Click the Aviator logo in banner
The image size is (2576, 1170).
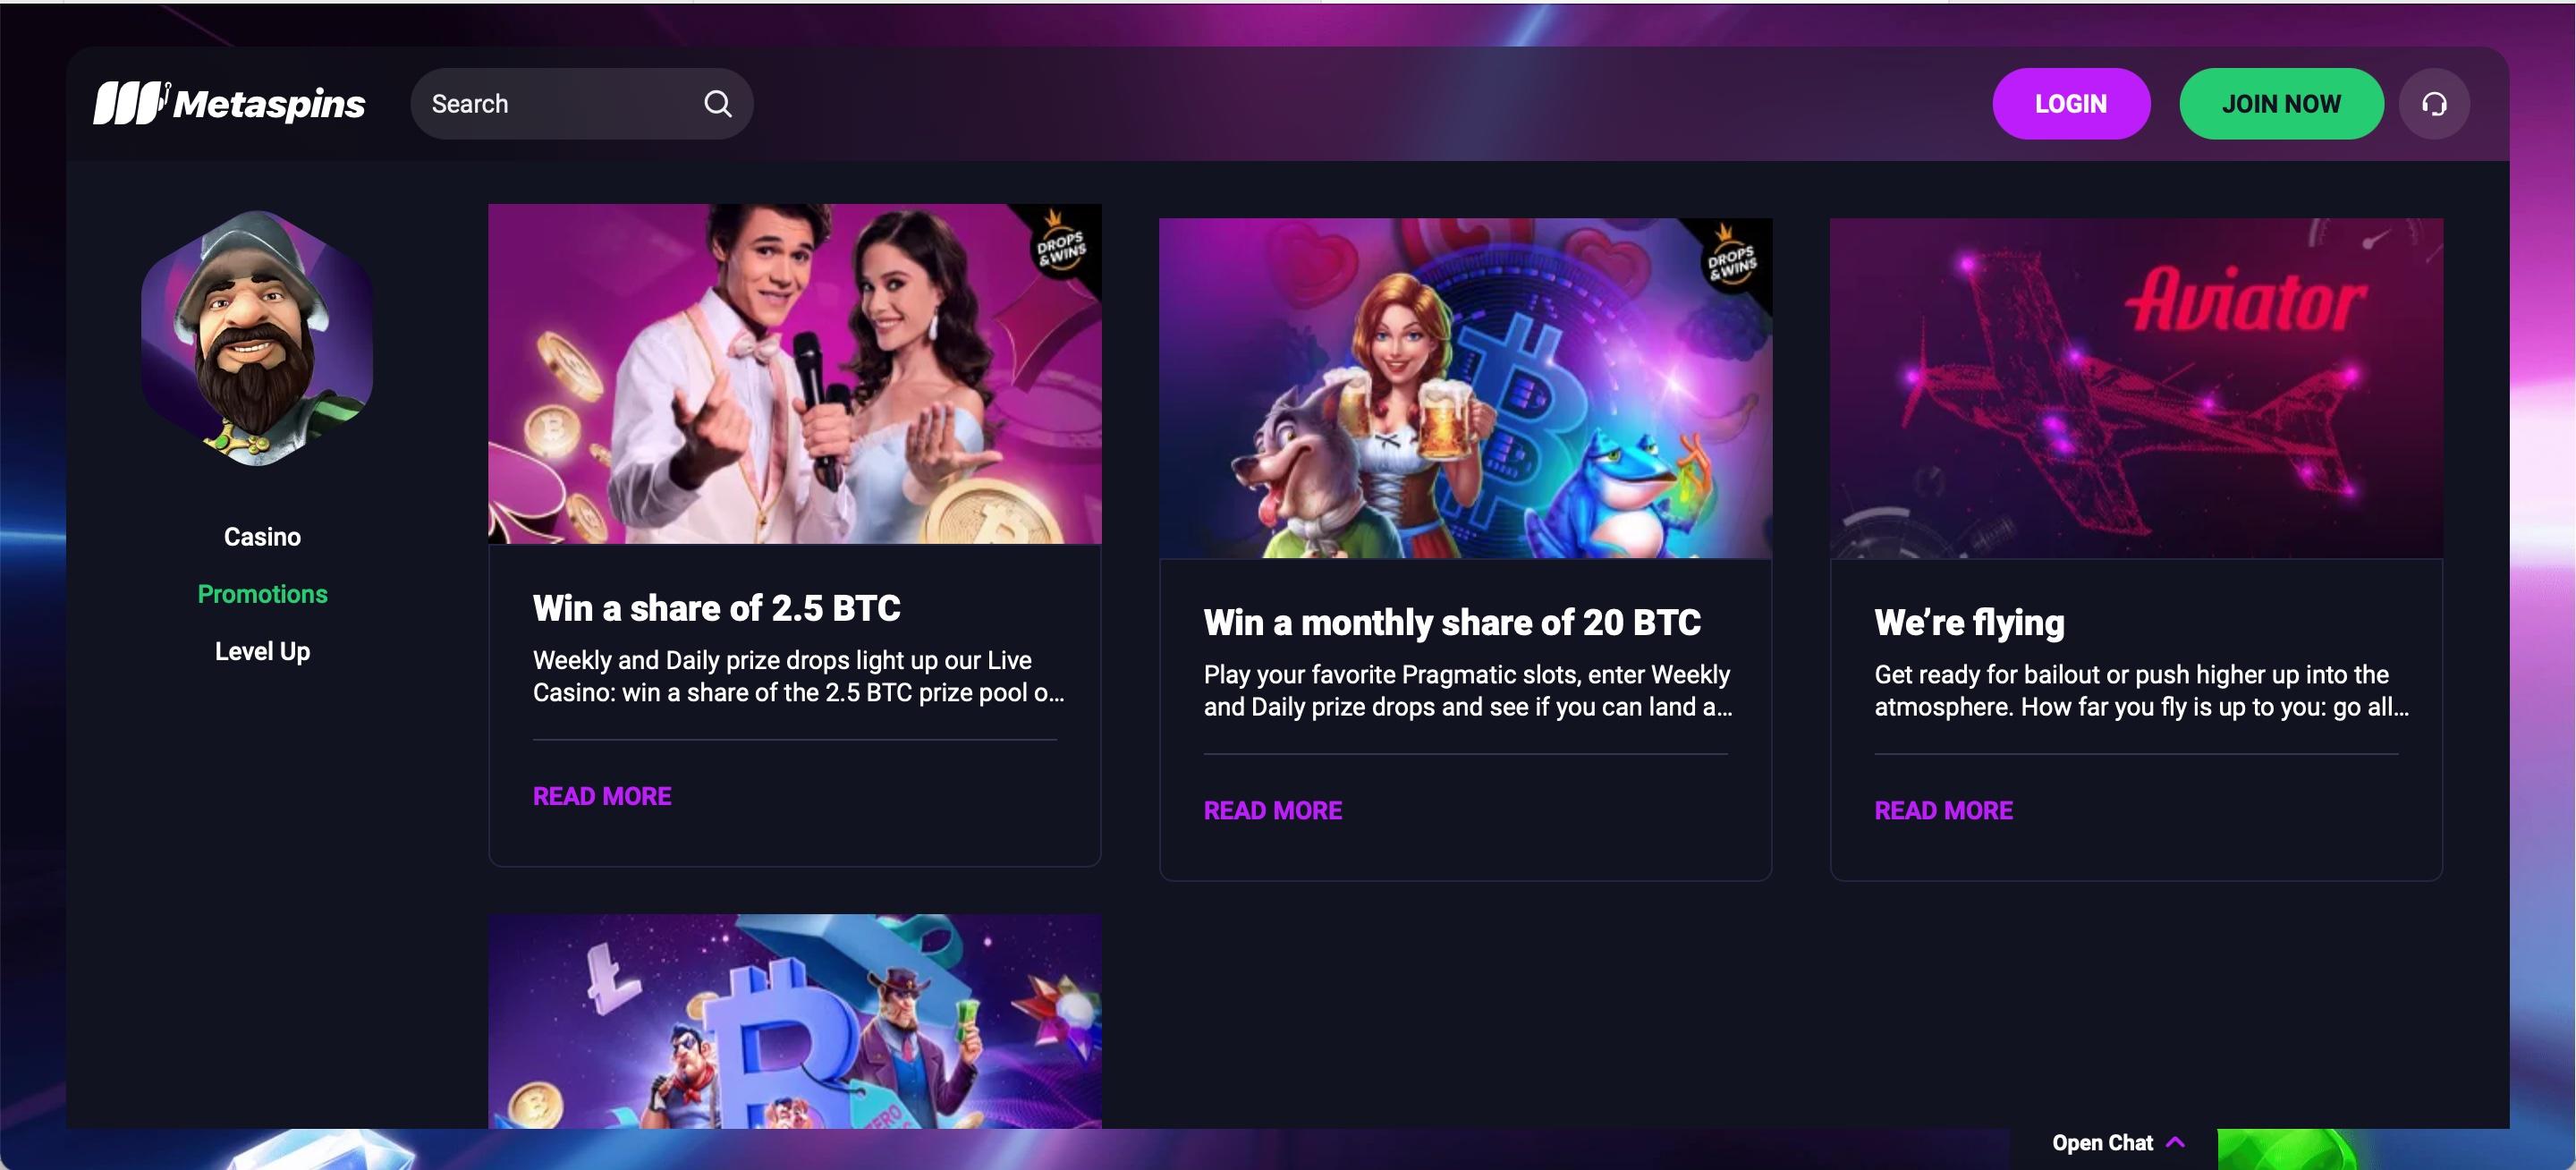coord(2245,298)
